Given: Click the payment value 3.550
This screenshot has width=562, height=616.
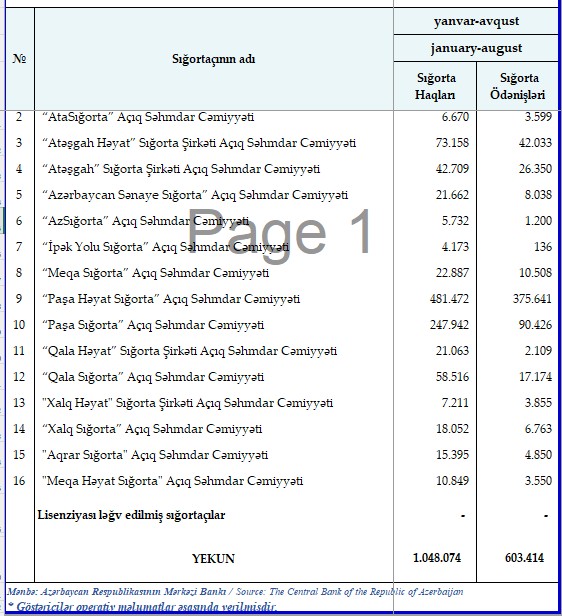Looking at the screenshot, I should point(538,480).
